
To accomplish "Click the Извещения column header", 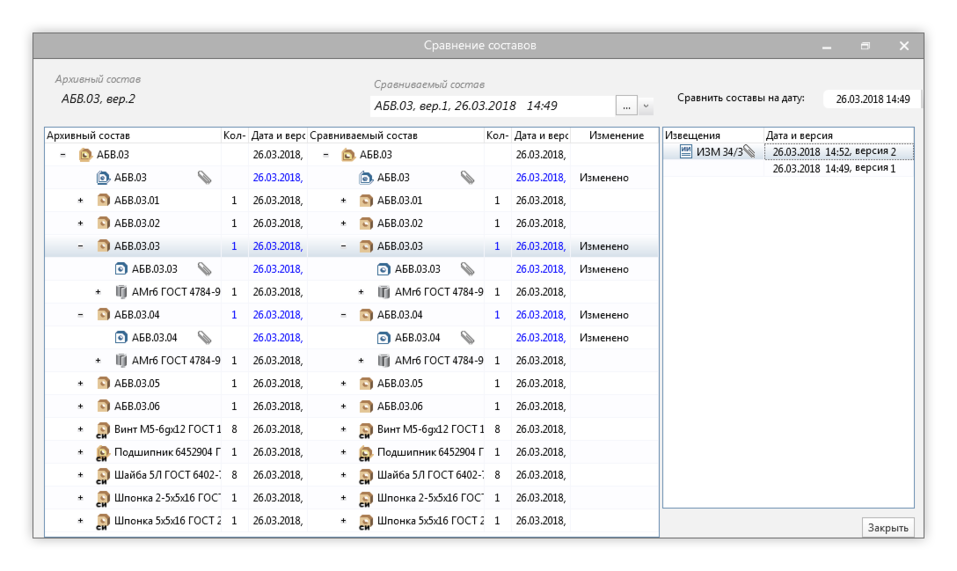I will coord(693,135).
